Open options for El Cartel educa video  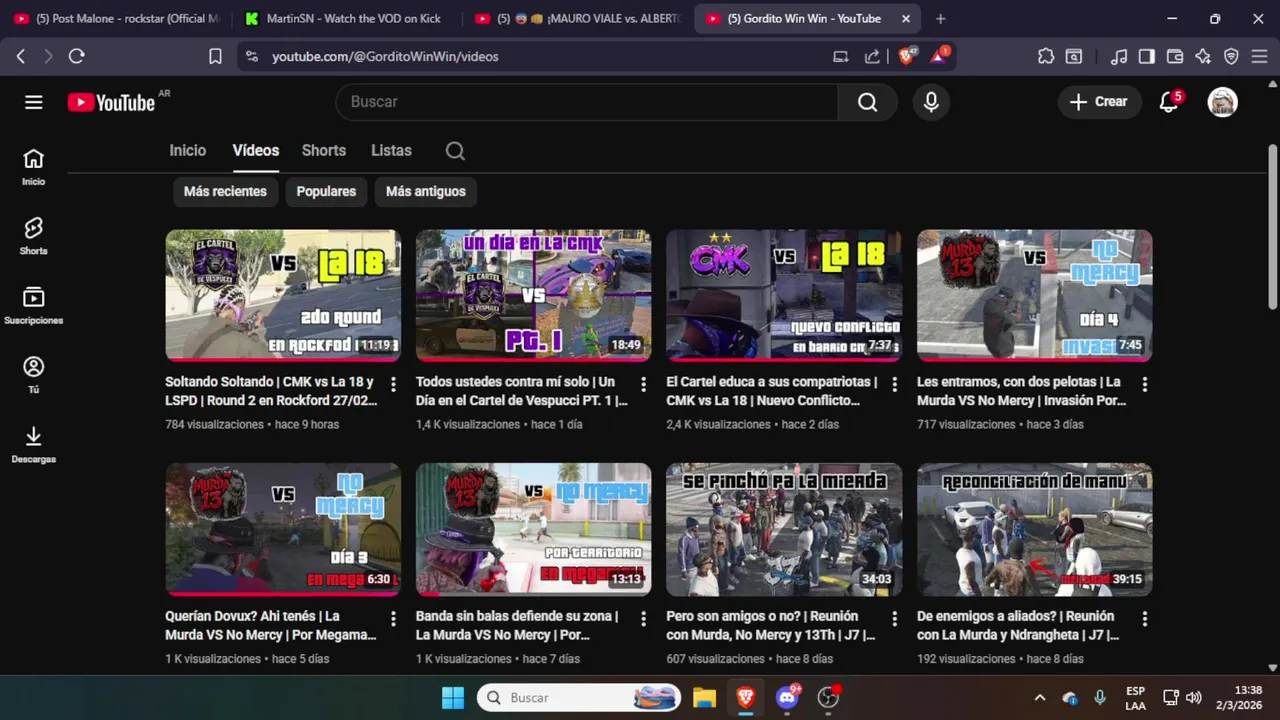coord(894,384)
